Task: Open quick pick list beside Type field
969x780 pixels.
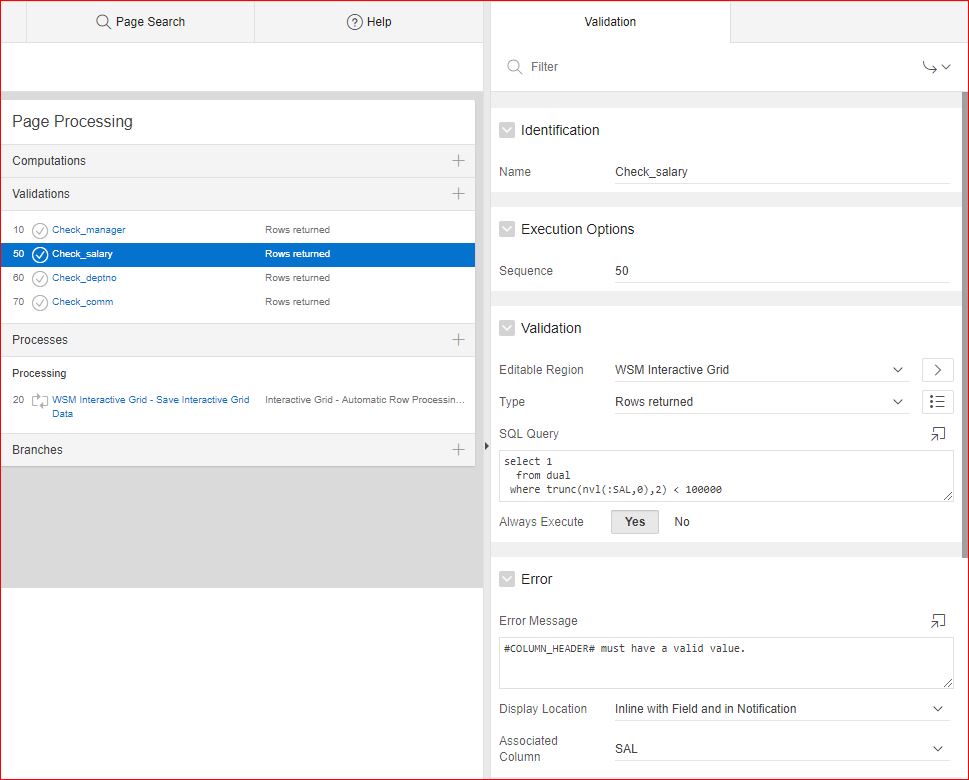Action: [x=937, y=402]
